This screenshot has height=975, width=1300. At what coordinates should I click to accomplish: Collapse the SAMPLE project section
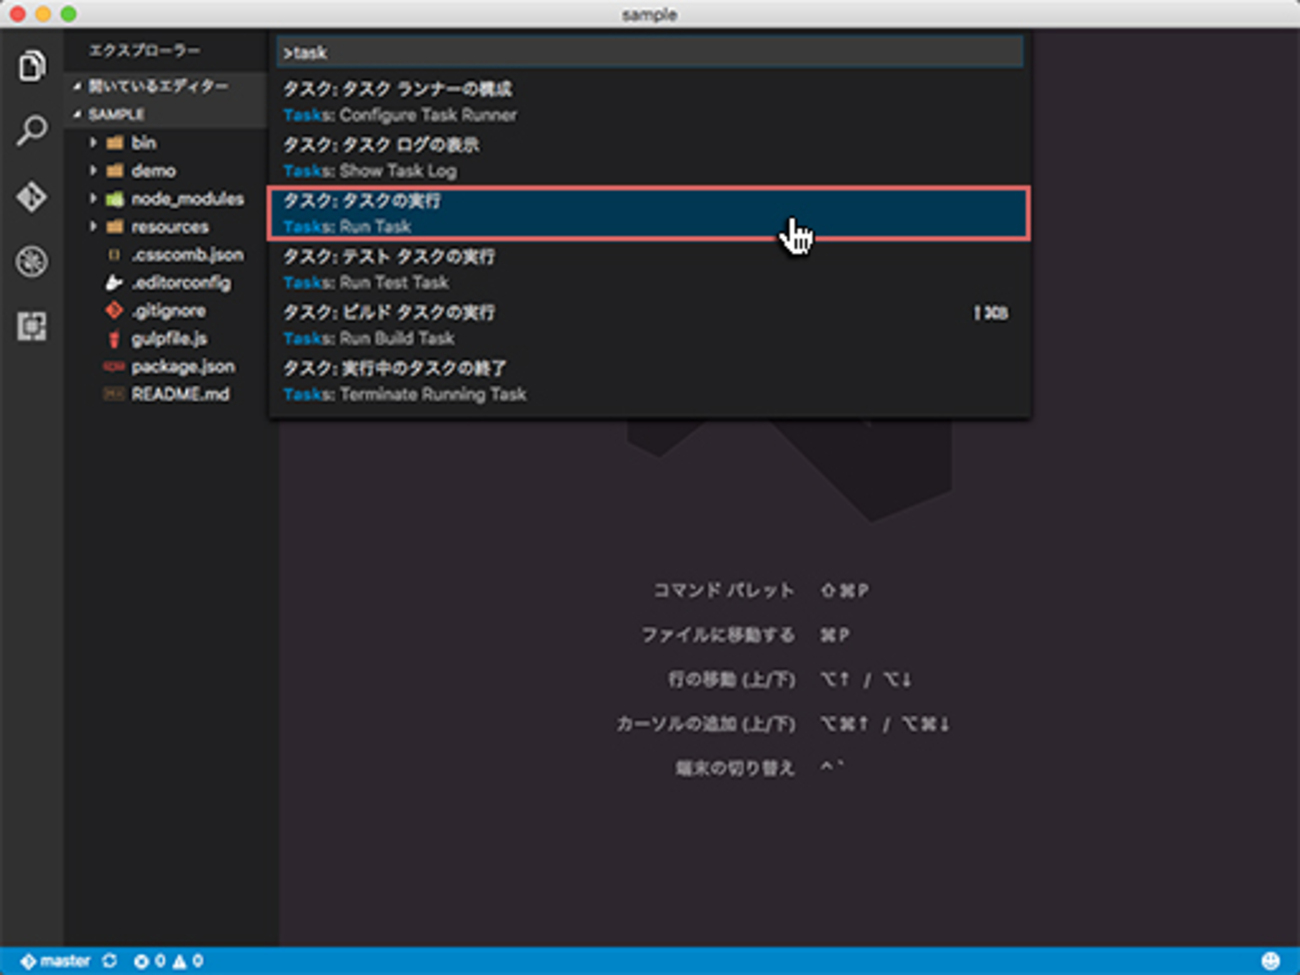[x=115, y=115]
